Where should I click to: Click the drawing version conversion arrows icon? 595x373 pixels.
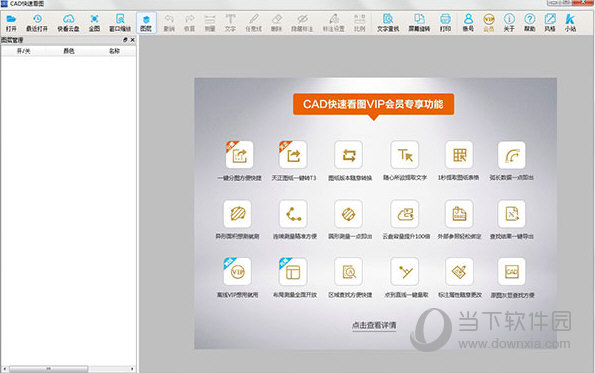coord(349,155)
